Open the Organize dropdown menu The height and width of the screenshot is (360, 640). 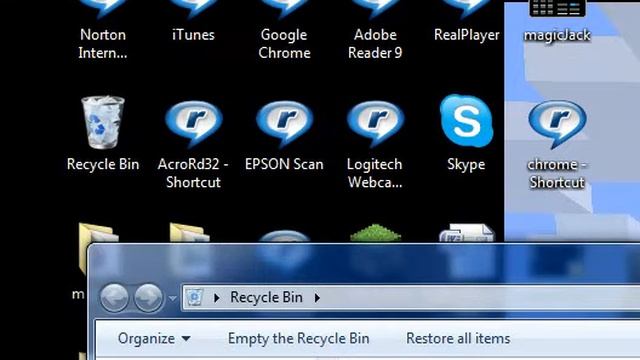tap(154, 338)
